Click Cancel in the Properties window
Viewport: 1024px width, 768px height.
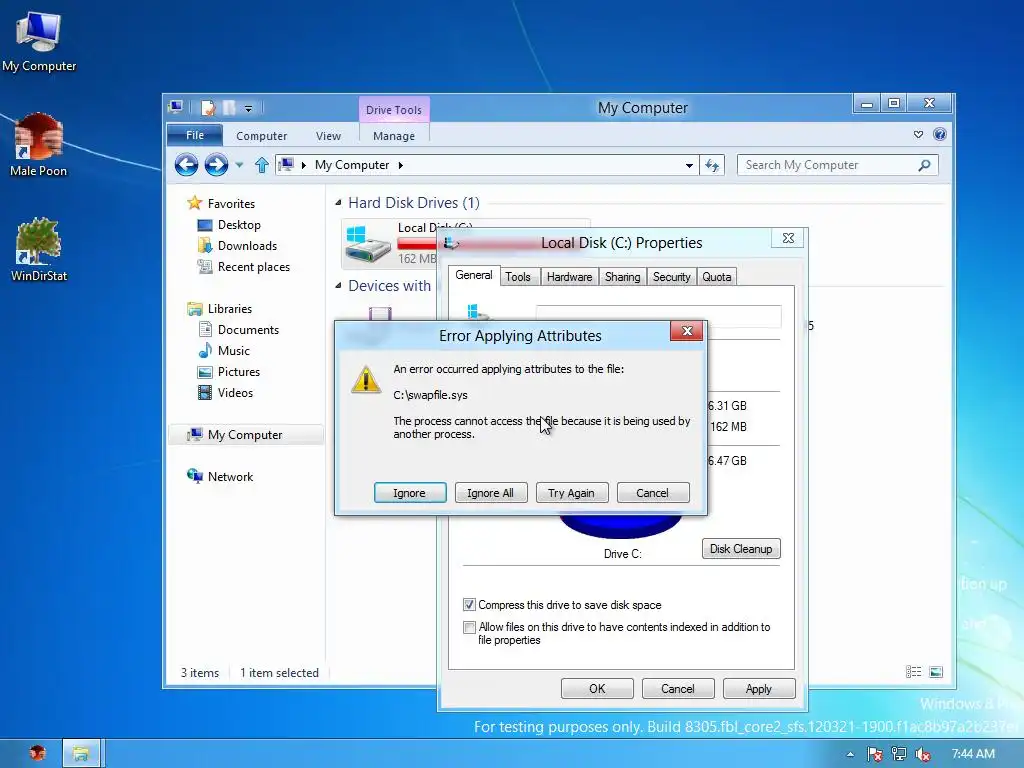coord(678,688)
